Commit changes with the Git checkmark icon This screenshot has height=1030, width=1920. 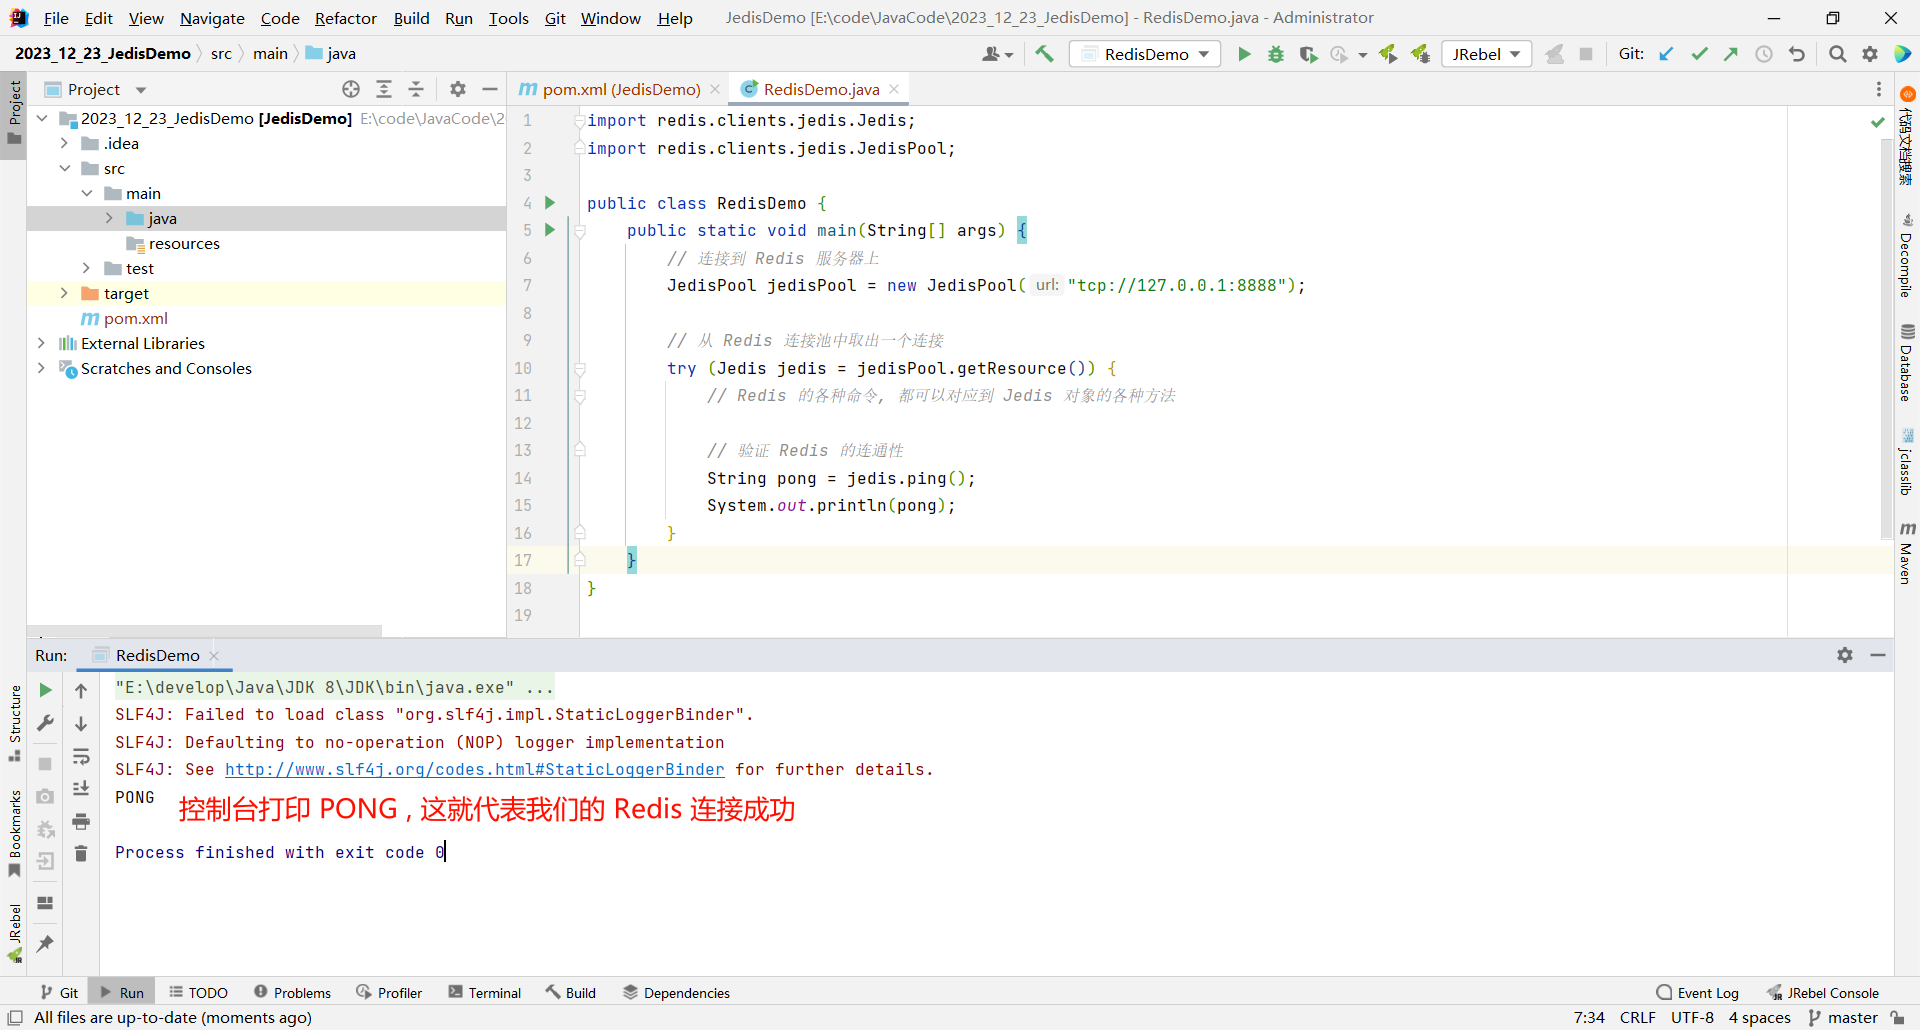[1699, 54]
